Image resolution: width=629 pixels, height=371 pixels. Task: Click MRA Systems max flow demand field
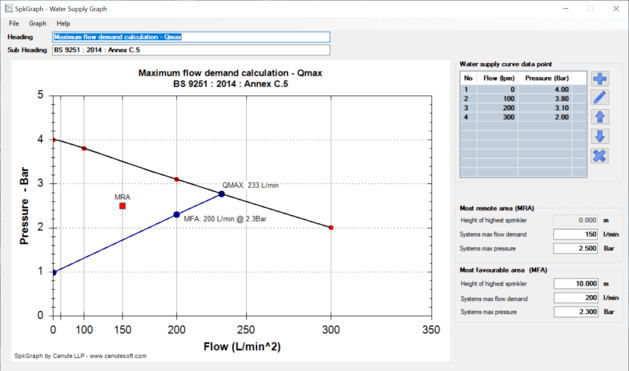click(x=576, y=234)
